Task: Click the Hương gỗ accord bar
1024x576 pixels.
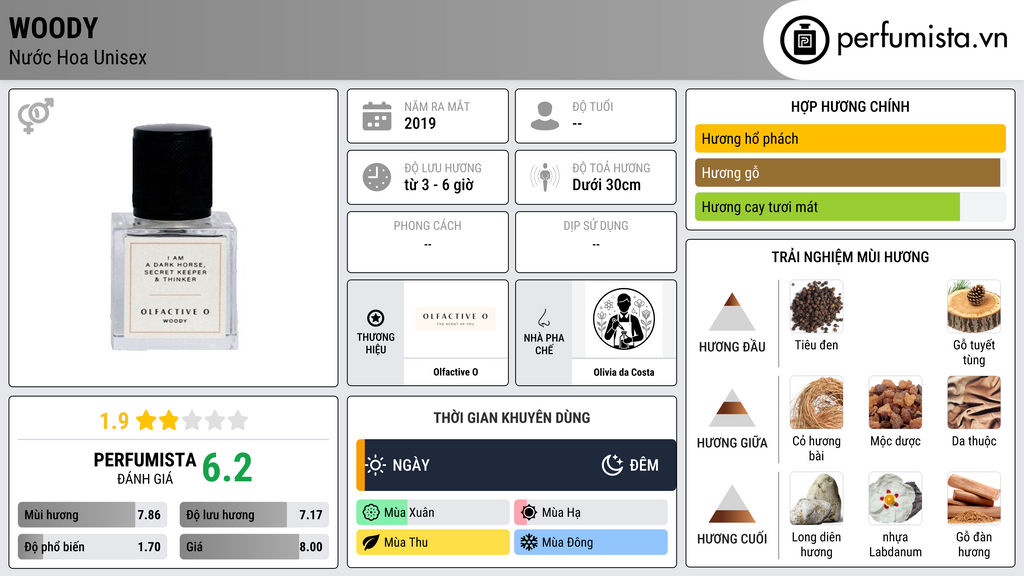Action: pos(850,172)
